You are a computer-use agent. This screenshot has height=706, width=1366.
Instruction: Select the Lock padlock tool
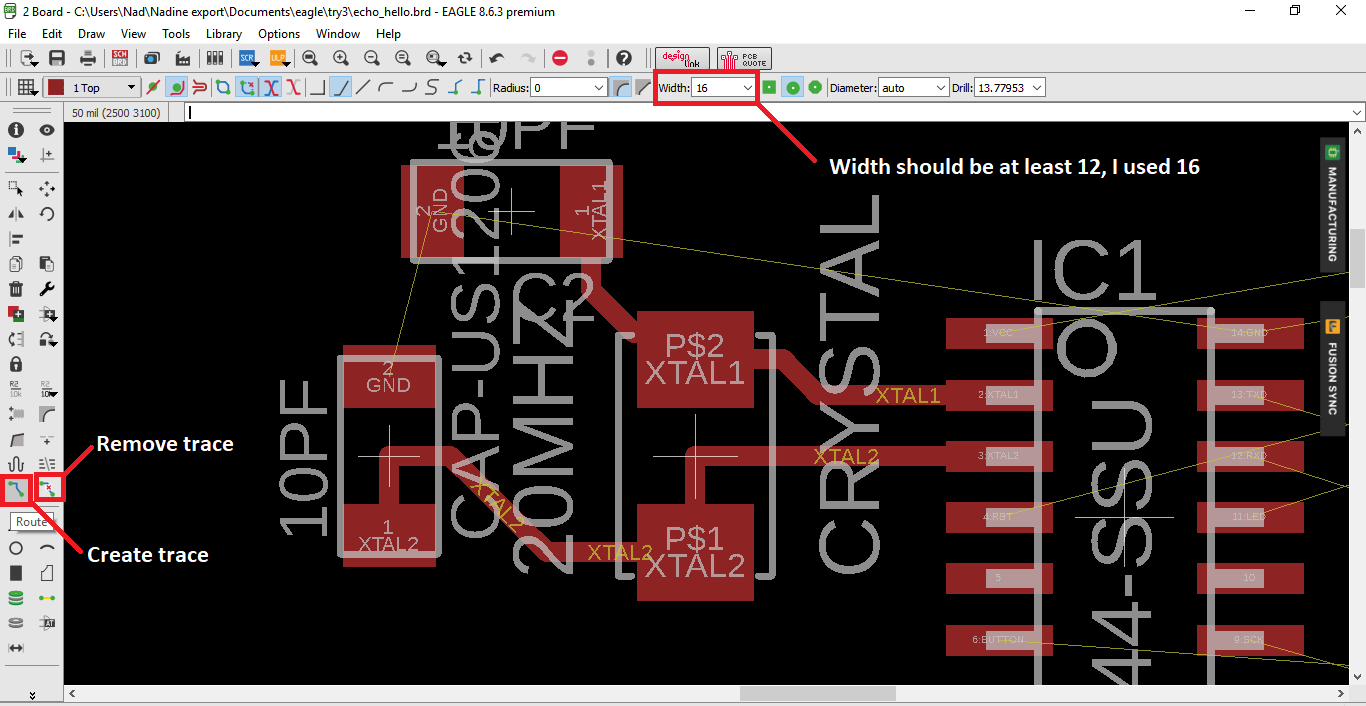pyautogui.click(x=16, y=364)
